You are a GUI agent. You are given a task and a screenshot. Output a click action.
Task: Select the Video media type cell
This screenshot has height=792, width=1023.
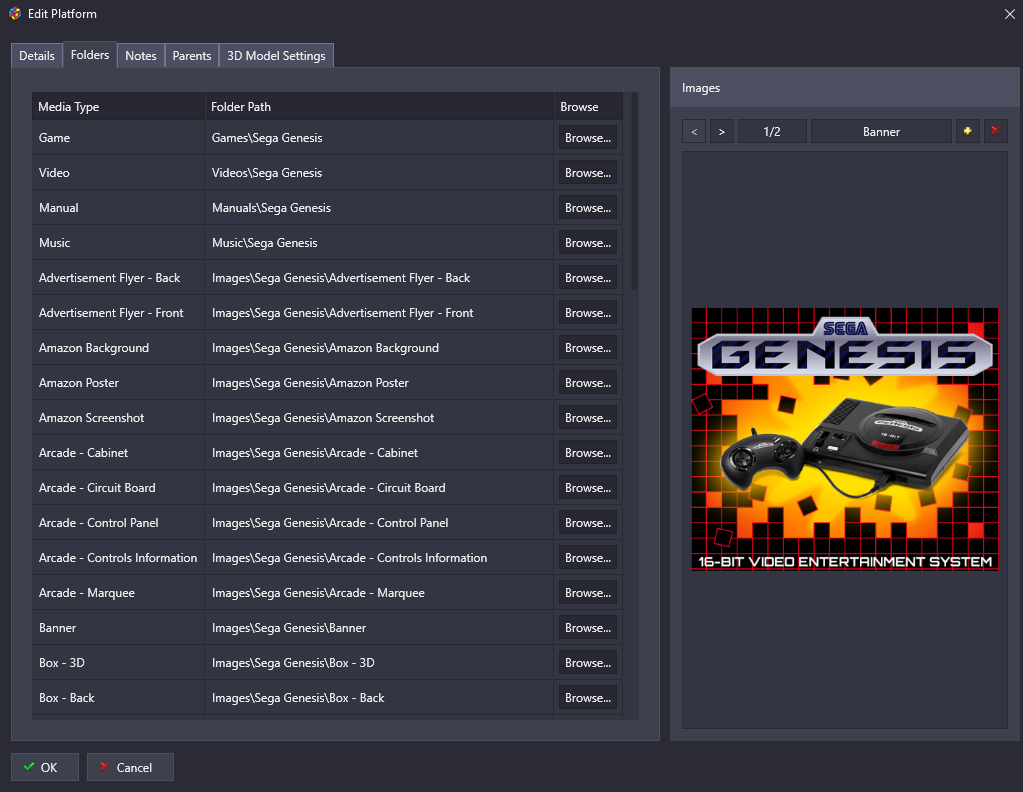[x=118, y=173]
